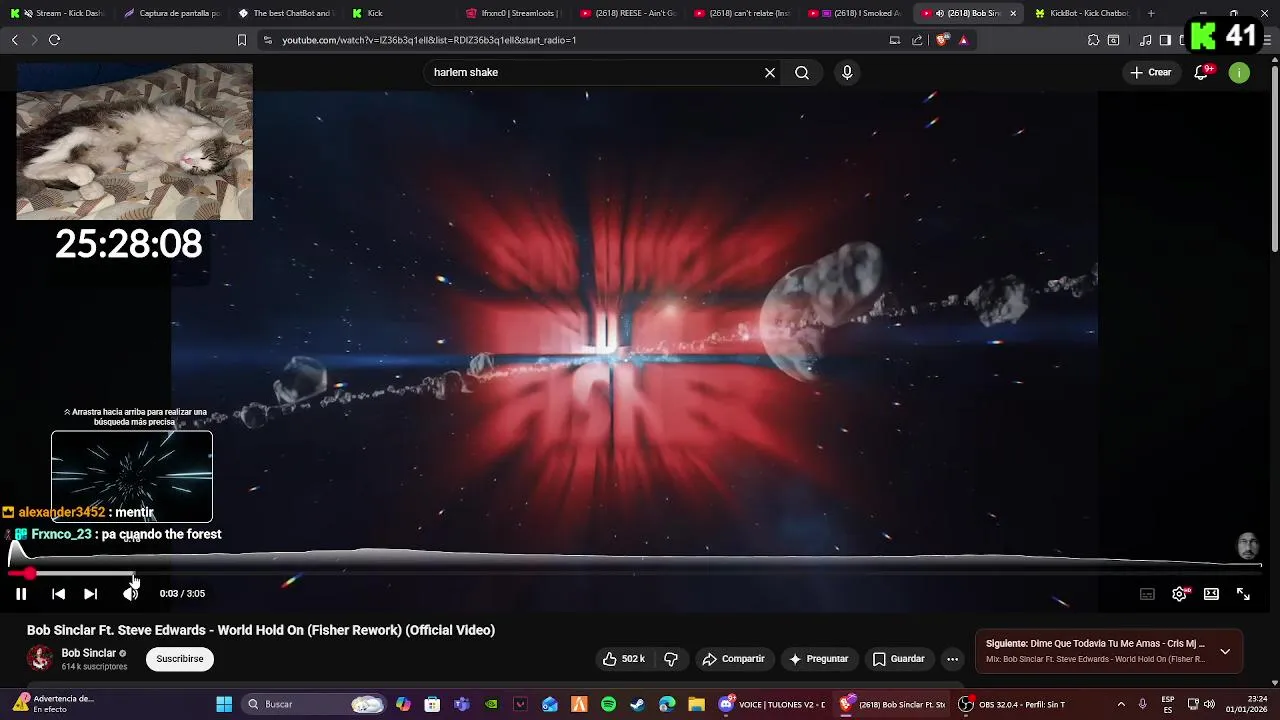Open the Brave Rewards triangle icon
Image resolution: width=1280 pixels, height=720 pixels.
click(963, 40)
